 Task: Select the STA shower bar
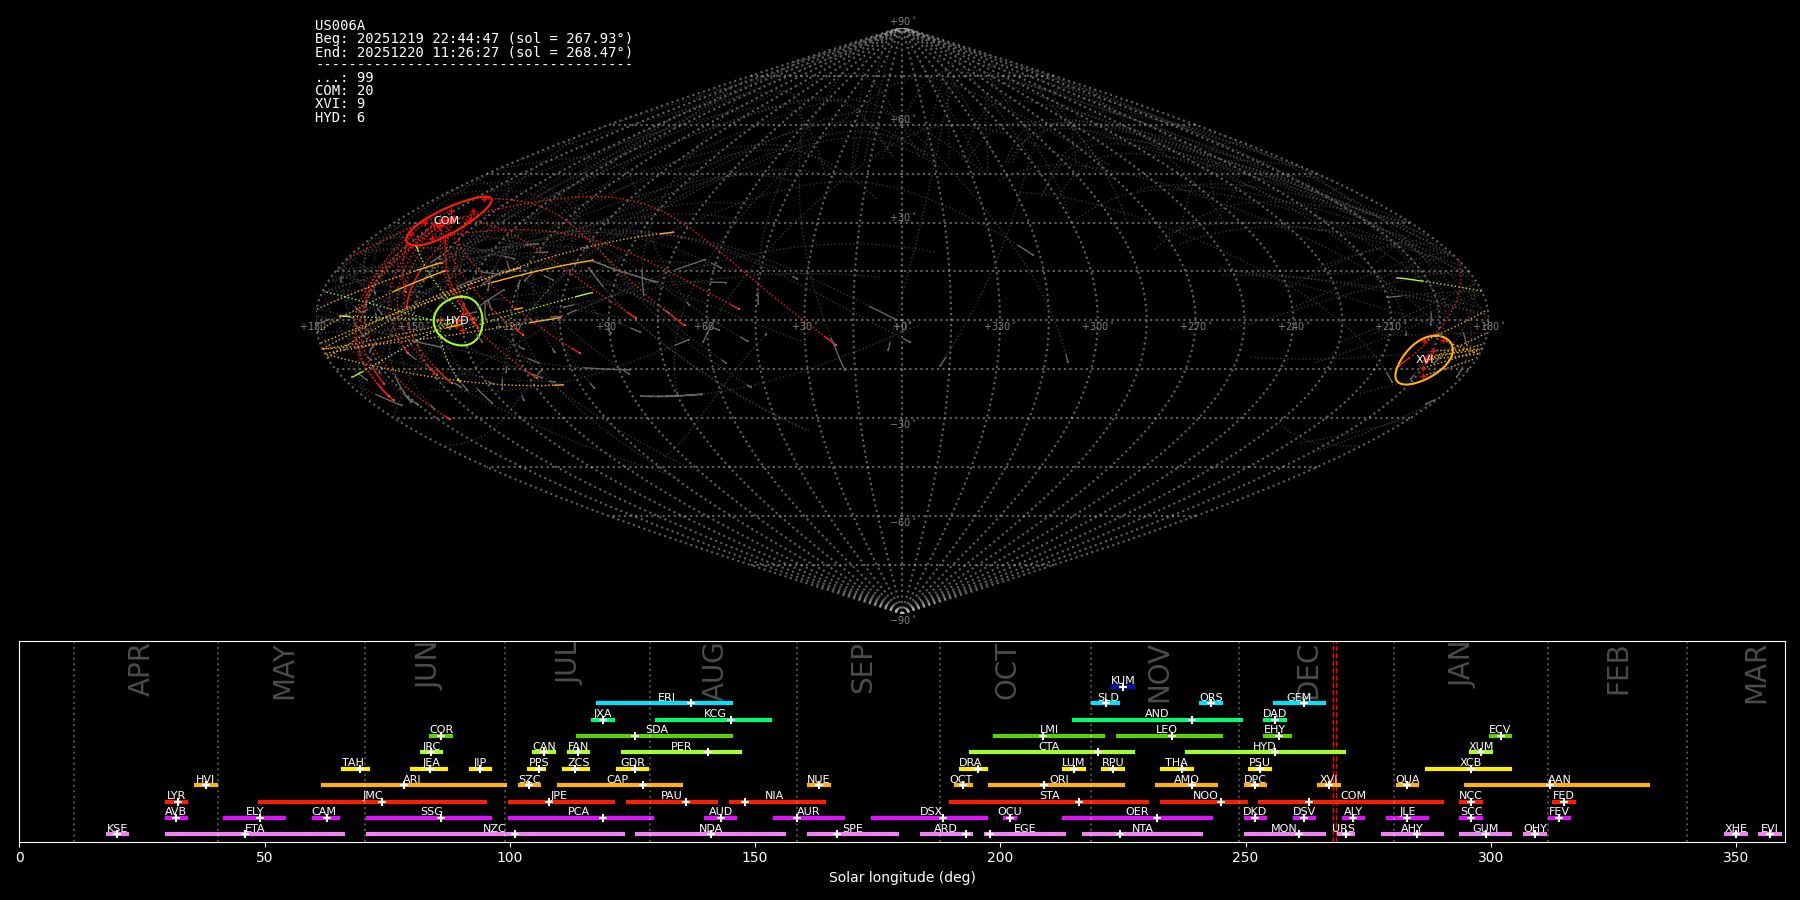coord(1049,802)
